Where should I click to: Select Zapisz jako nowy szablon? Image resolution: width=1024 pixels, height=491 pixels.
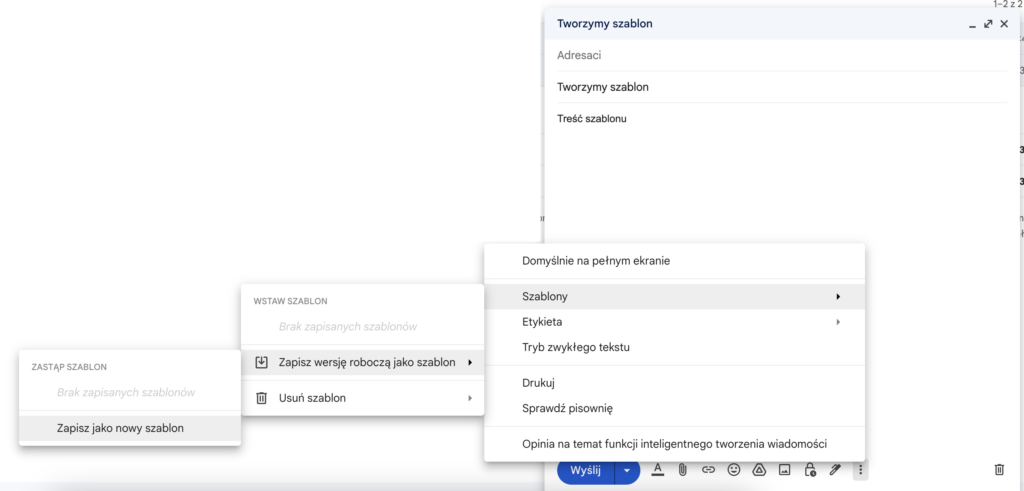(130, 428)
